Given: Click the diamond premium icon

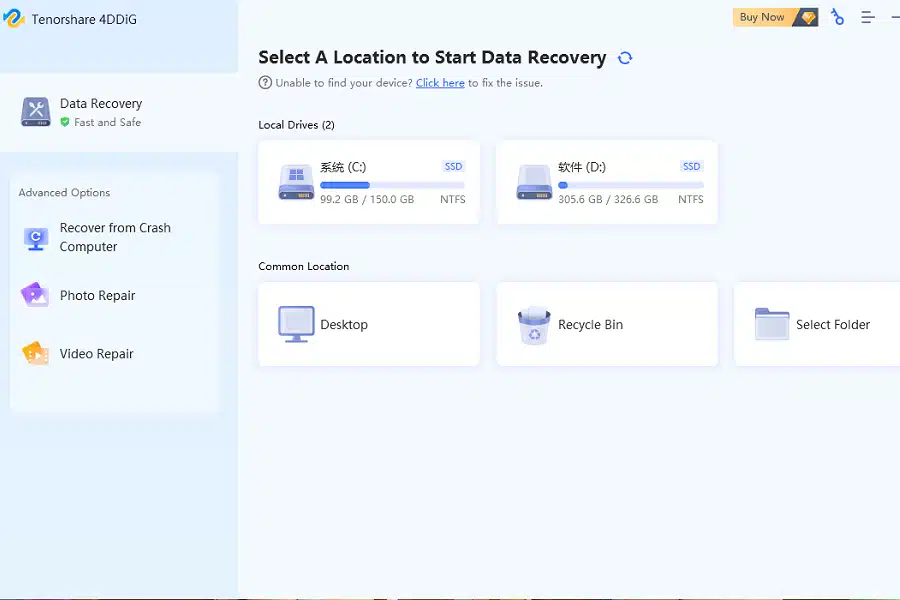Looking at the screenshot, I should pyautogui.click(x=808, y=18).
